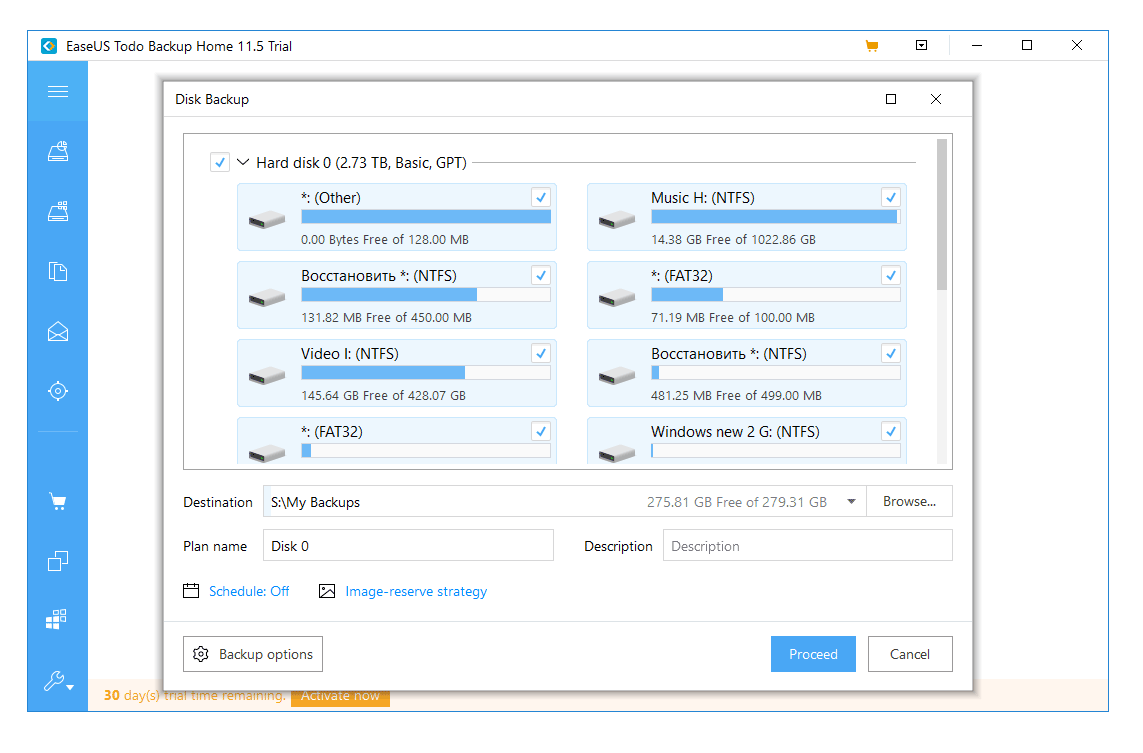Click the Description input field
Screen dimensions: 1143x753
click(808, 545)
